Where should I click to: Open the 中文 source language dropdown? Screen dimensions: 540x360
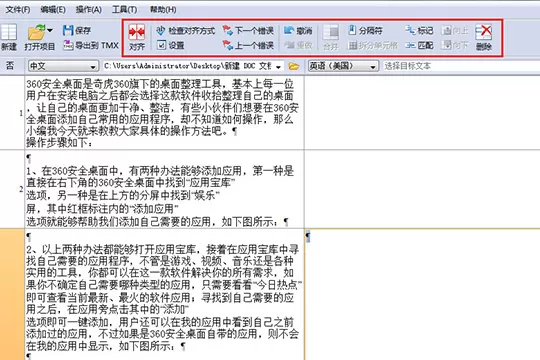click(x=63, y=66)
